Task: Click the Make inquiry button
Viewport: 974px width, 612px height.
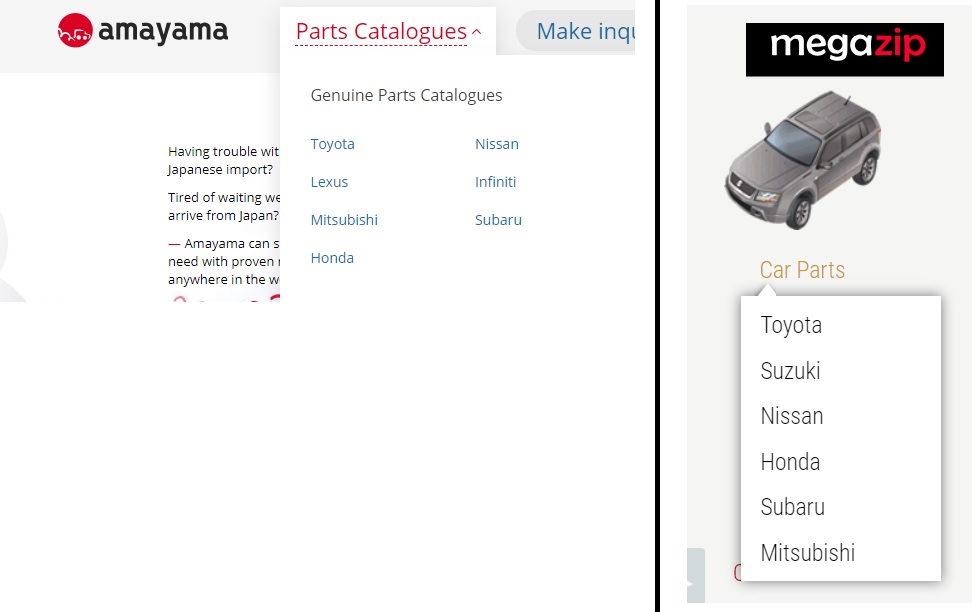Action: pyautogui.click(x=580, y=32)
